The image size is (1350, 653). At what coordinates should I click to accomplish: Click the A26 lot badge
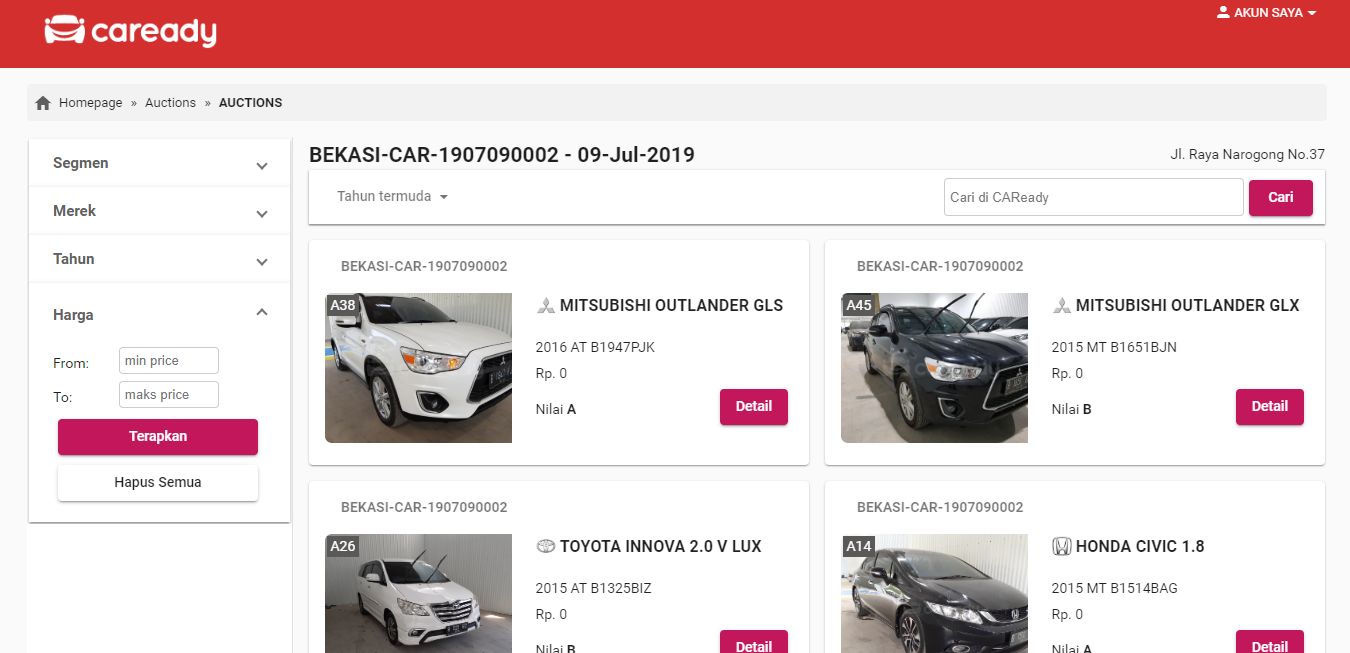coord(343,546)
